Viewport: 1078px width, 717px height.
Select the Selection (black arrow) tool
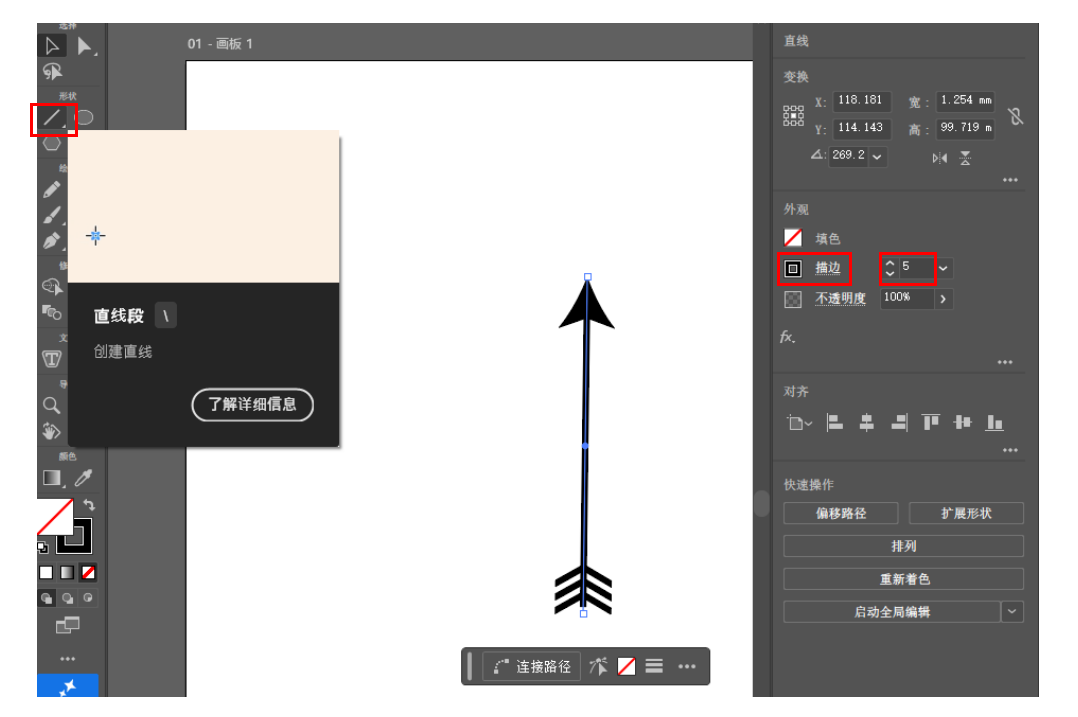tap(52, 46)
